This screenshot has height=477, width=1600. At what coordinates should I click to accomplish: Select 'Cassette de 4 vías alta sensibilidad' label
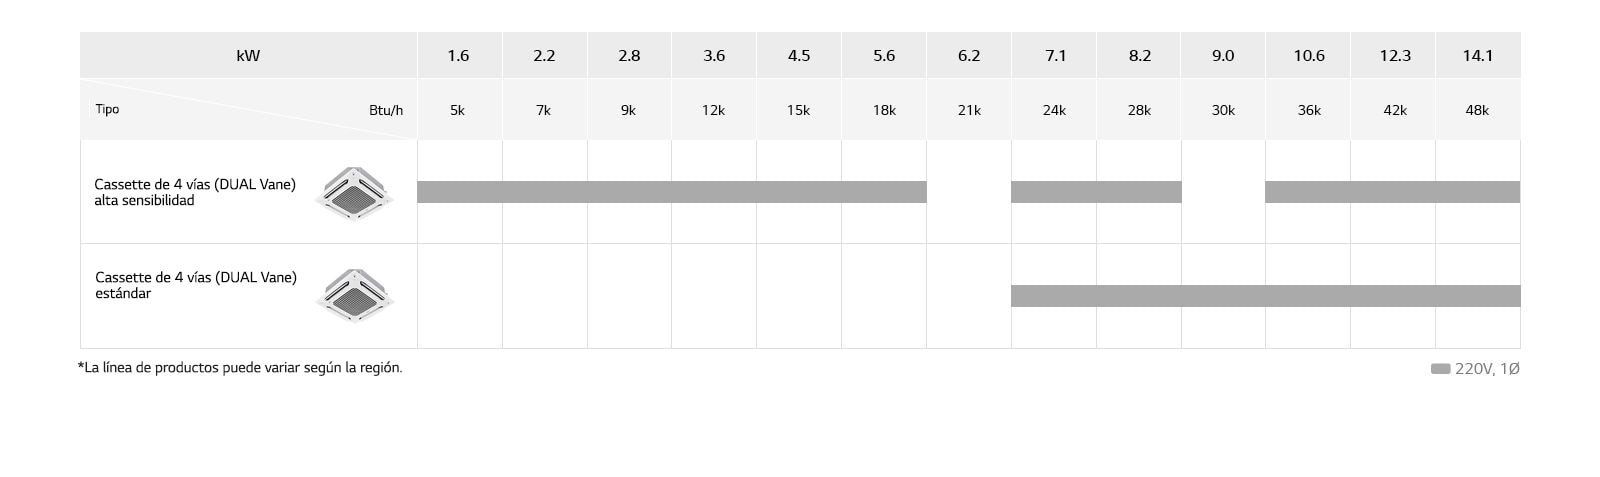195,192
